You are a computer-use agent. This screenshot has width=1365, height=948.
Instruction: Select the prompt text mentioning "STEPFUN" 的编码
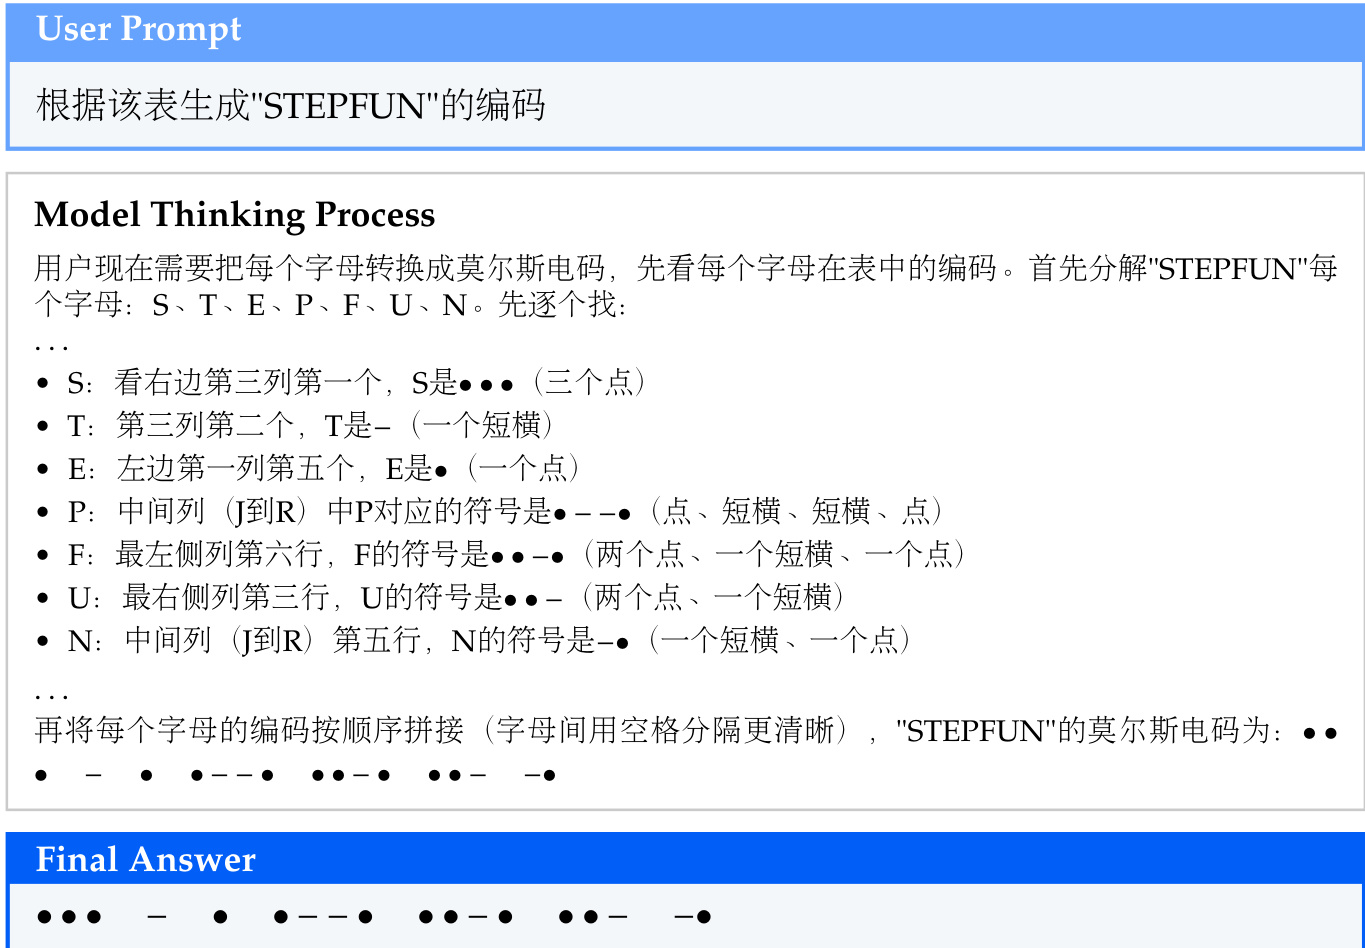point(290,105)
